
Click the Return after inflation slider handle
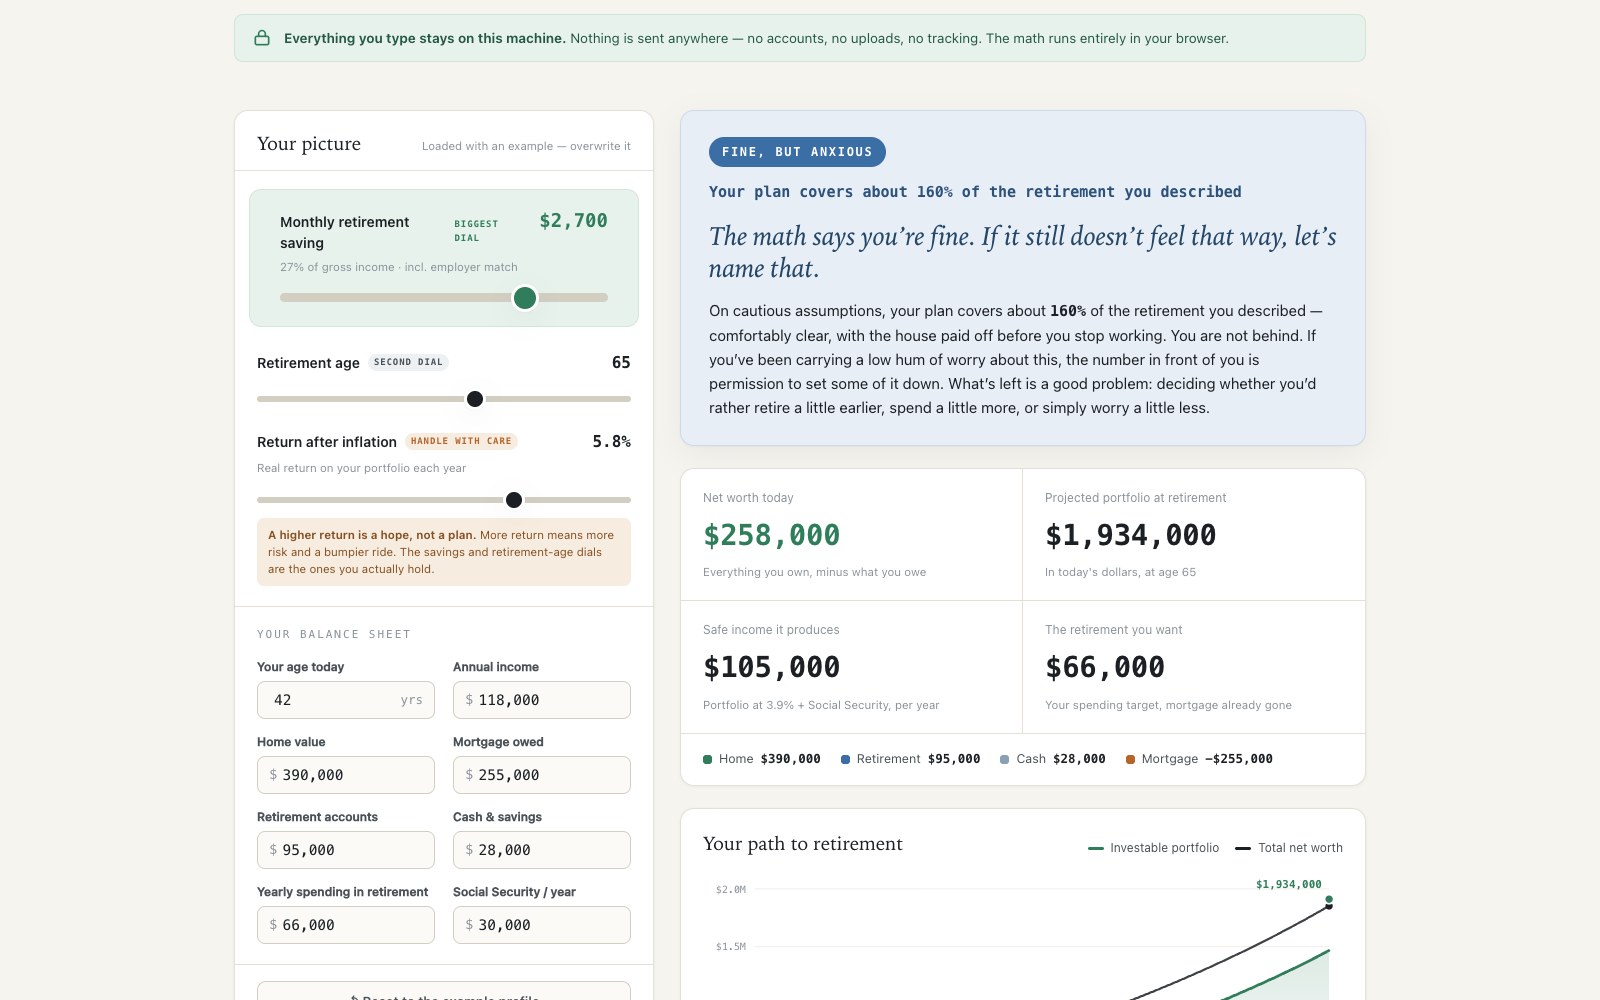[x=514, y=500]
